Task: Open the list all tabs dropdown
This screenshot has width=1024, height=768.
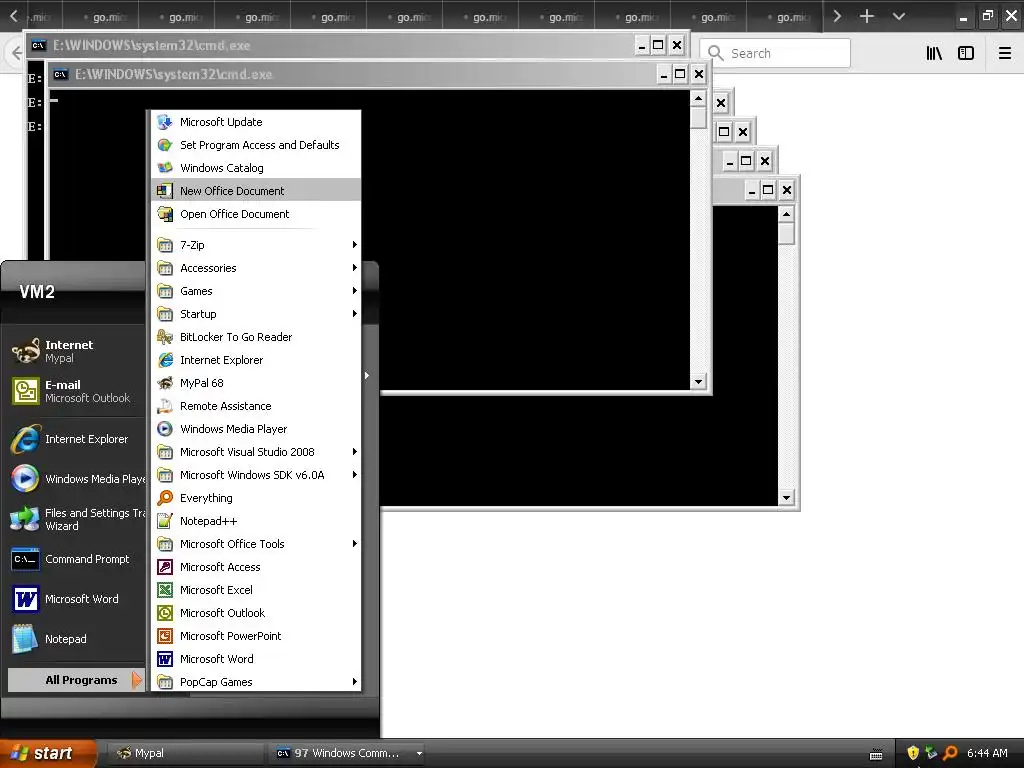Action: click(x=899, y=16)
